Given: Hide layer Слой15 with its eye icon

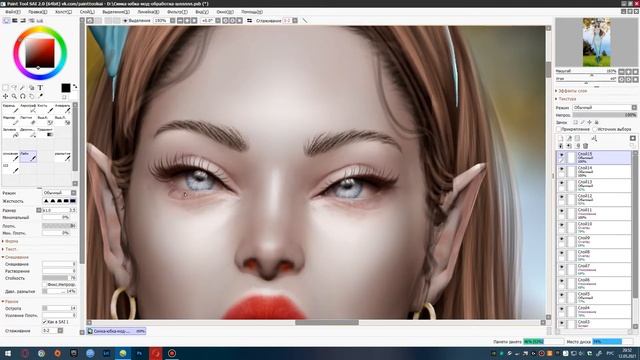Looking at the screenshot, I should [562, 155].
